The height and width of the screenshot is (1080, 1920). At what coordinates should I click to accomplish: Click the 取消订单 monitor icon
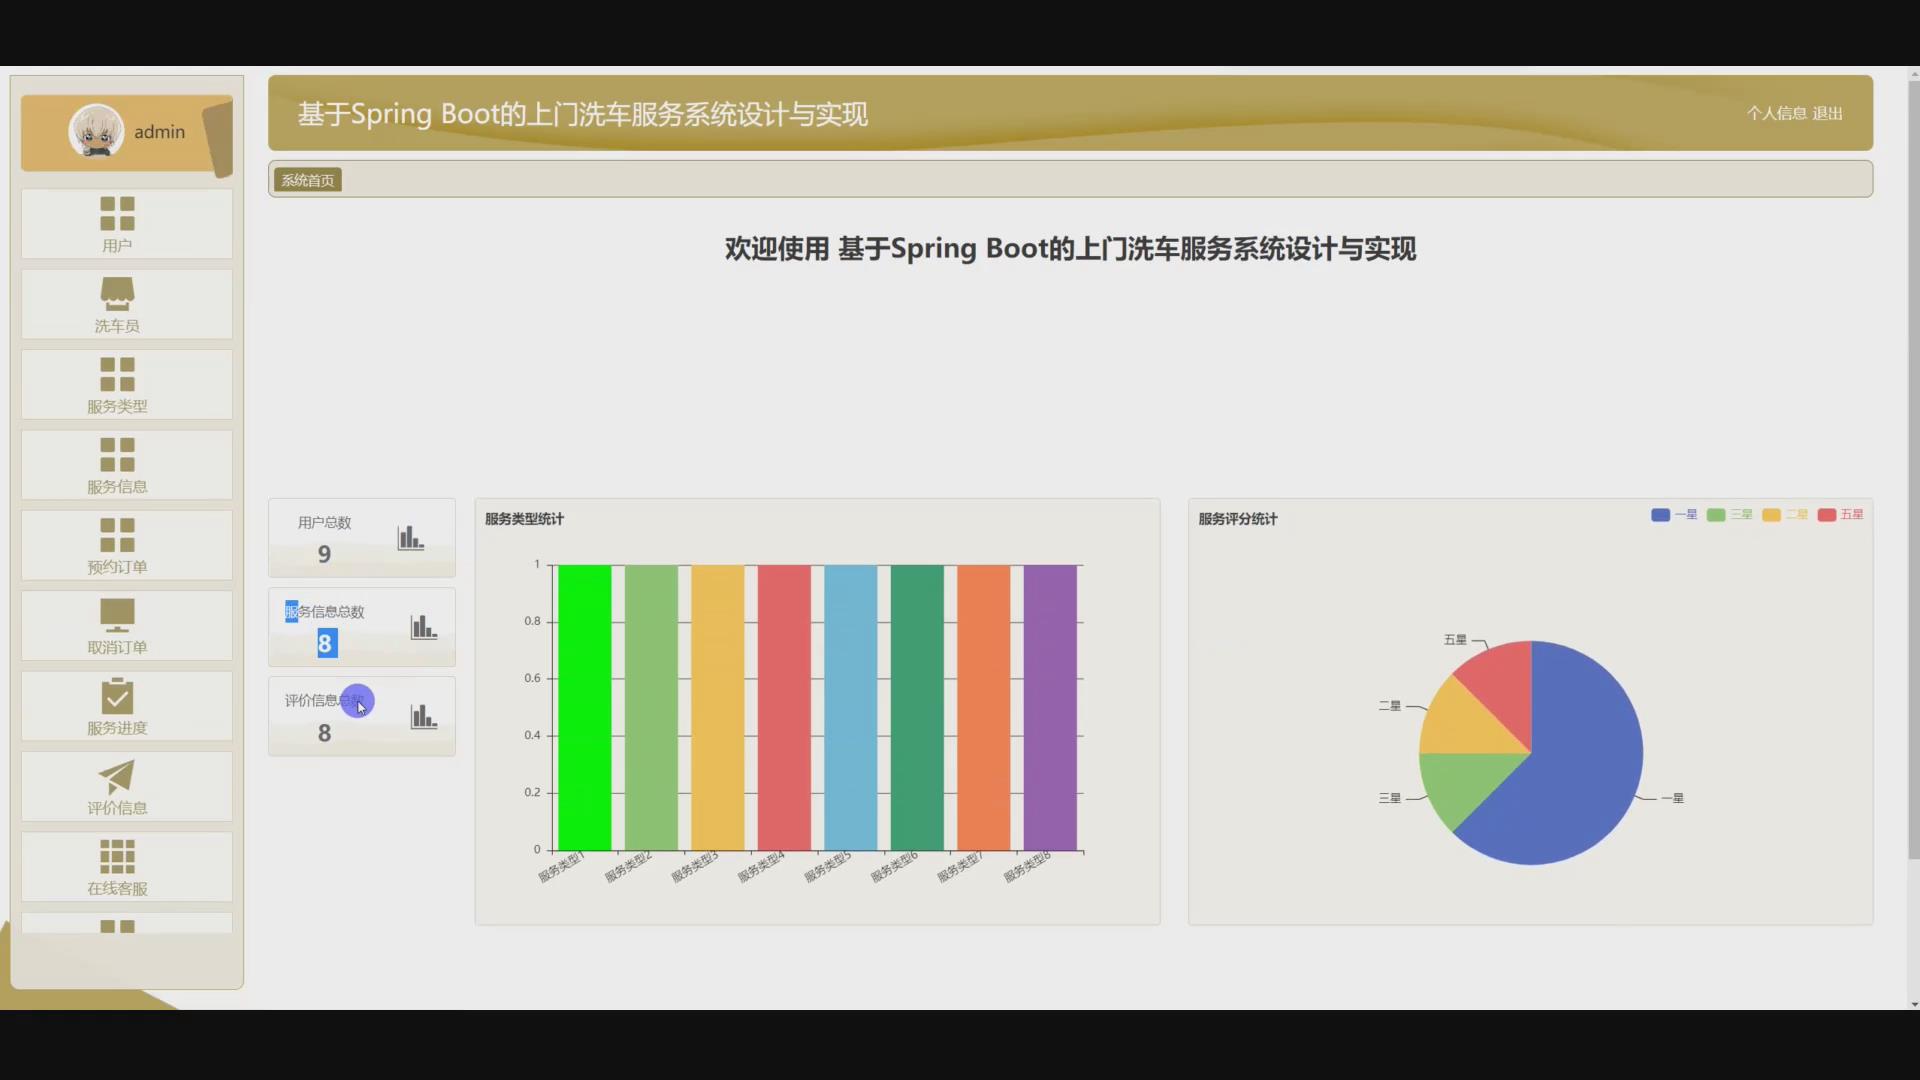coord(117,615)
